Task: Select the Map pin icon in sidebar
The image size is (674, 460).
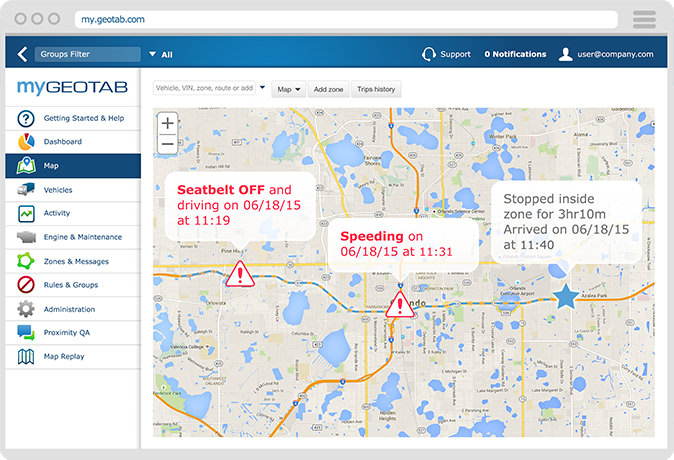Action: coord(26,166)
